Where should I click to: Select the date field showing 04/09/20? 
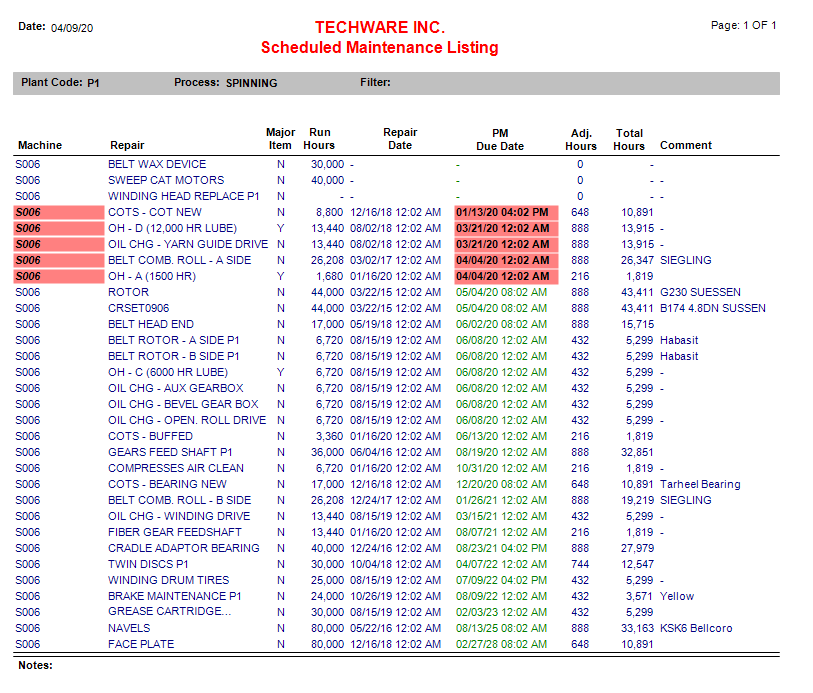pyautogui.click(x=70, y=29)
